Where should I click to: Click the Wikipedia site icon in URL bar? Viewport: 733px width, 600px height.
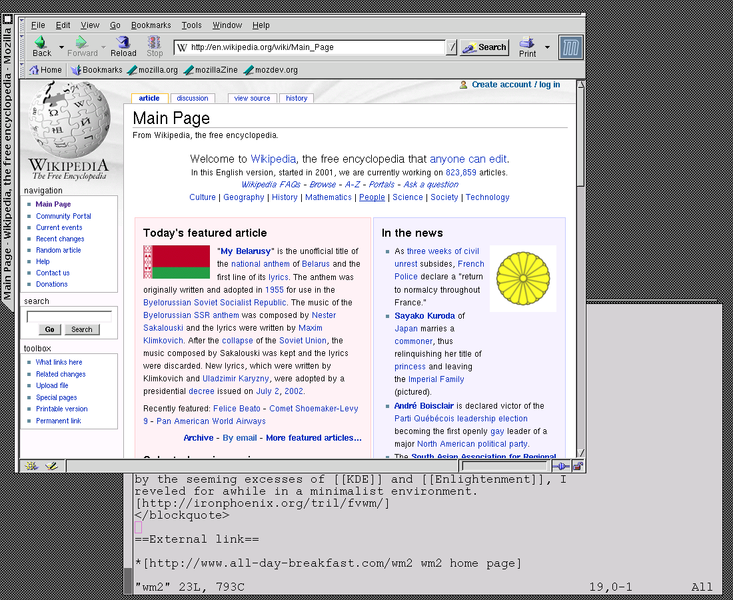[x=182, y=47]
